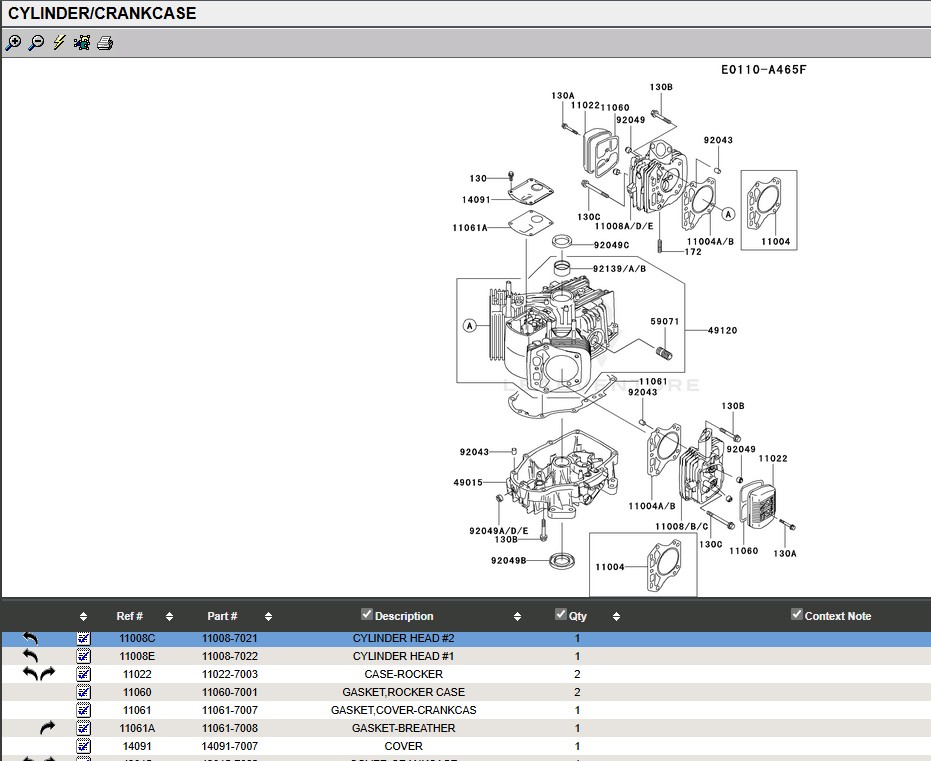Click sort arrows right of Description header
Screen dimensions: 931x761
coord(517,617)
